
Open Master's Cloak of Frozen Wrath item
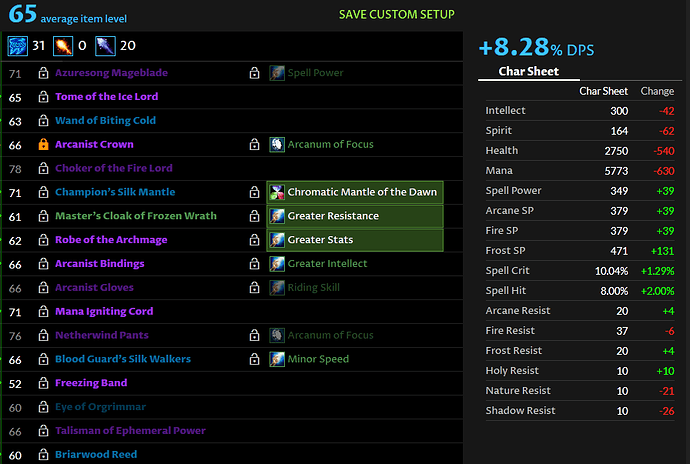[136, 216]
